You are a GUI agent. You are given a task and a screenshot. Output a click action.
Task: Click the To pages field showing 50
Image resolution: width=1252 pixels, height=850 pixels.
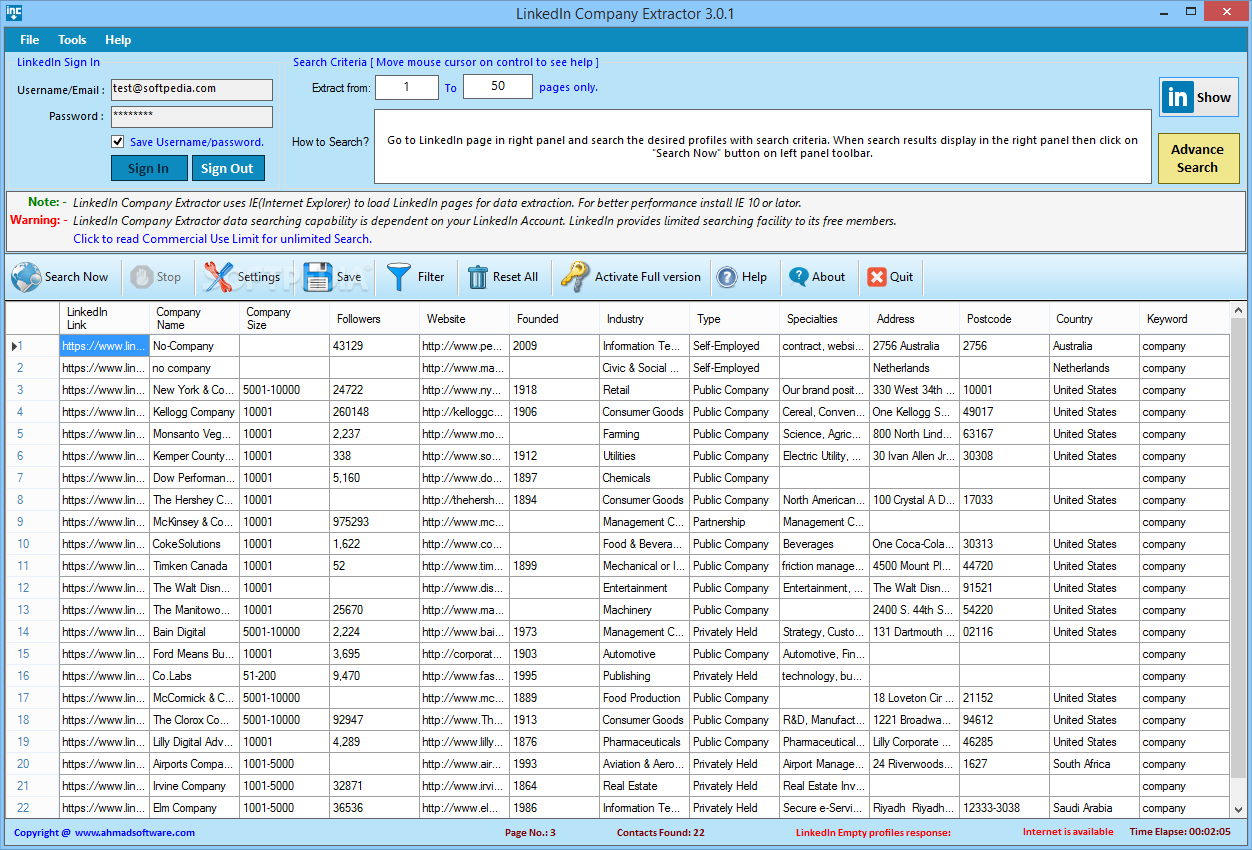498,87
